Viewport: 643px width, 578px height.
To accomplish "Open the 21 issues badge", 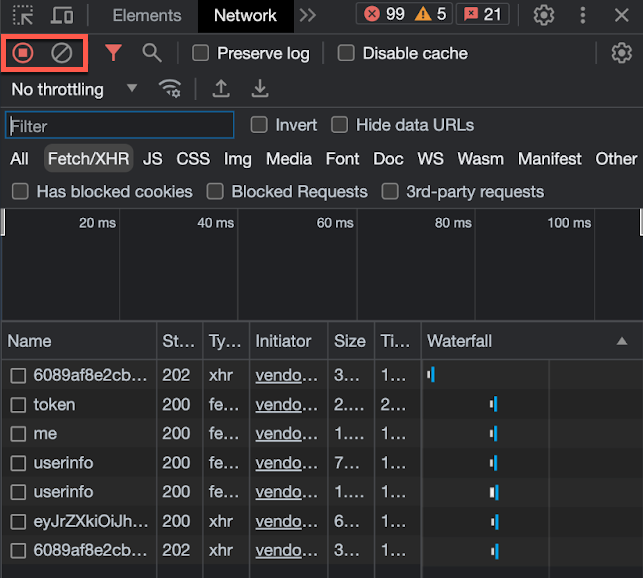I will click(x=483, y=14).
